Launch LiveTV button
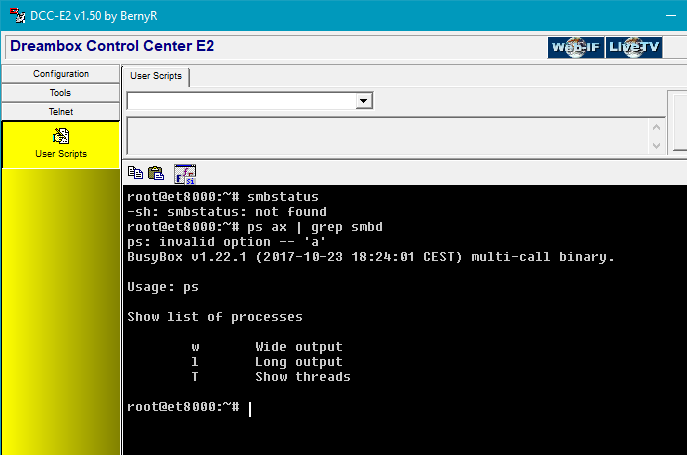This screenshot has height=455, width=687. 634,47
